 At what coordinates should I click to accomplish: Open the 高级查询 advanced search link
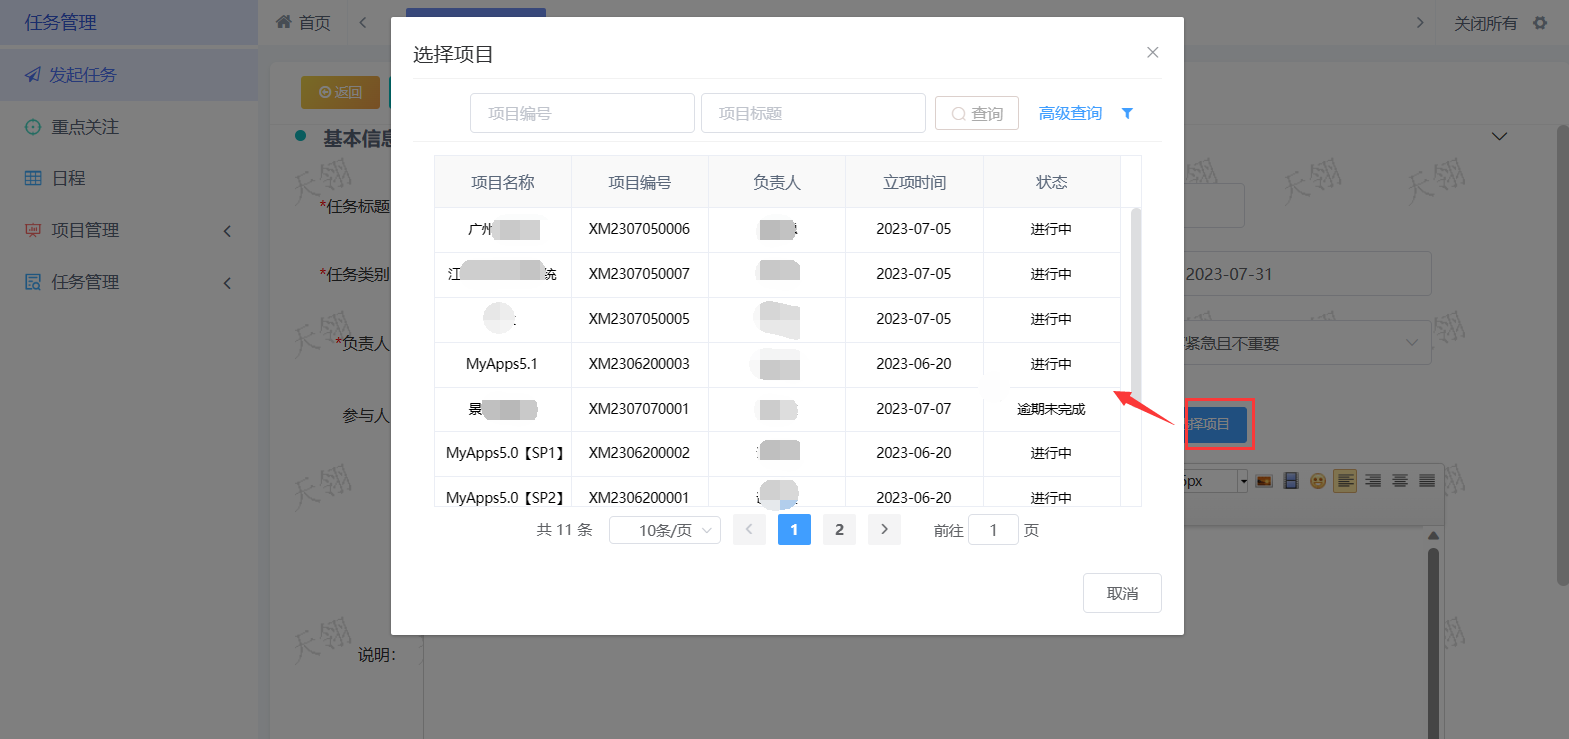pos(1070,113)
